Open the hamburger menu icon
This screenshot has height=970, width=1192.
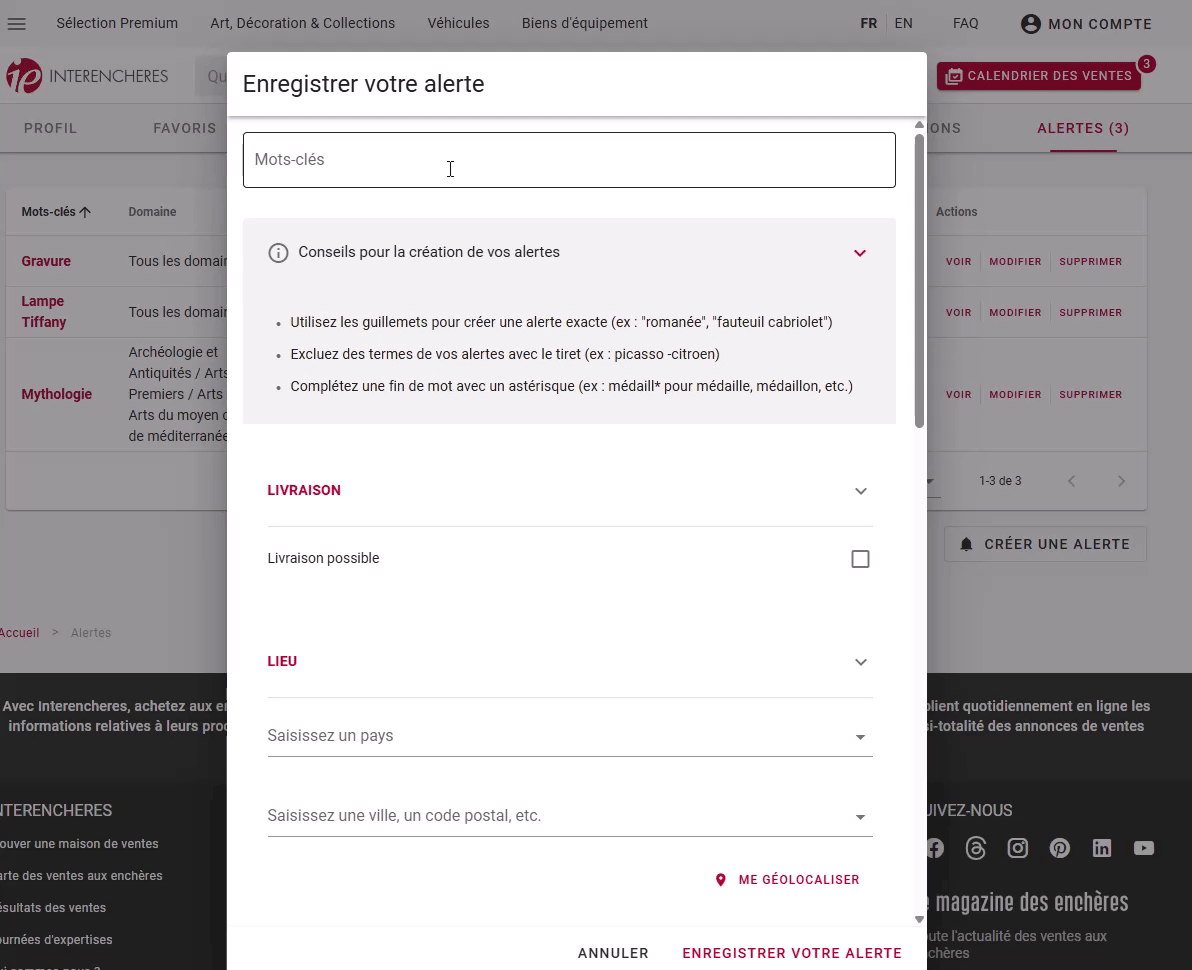pyautogui.click(x=17, y=23)
